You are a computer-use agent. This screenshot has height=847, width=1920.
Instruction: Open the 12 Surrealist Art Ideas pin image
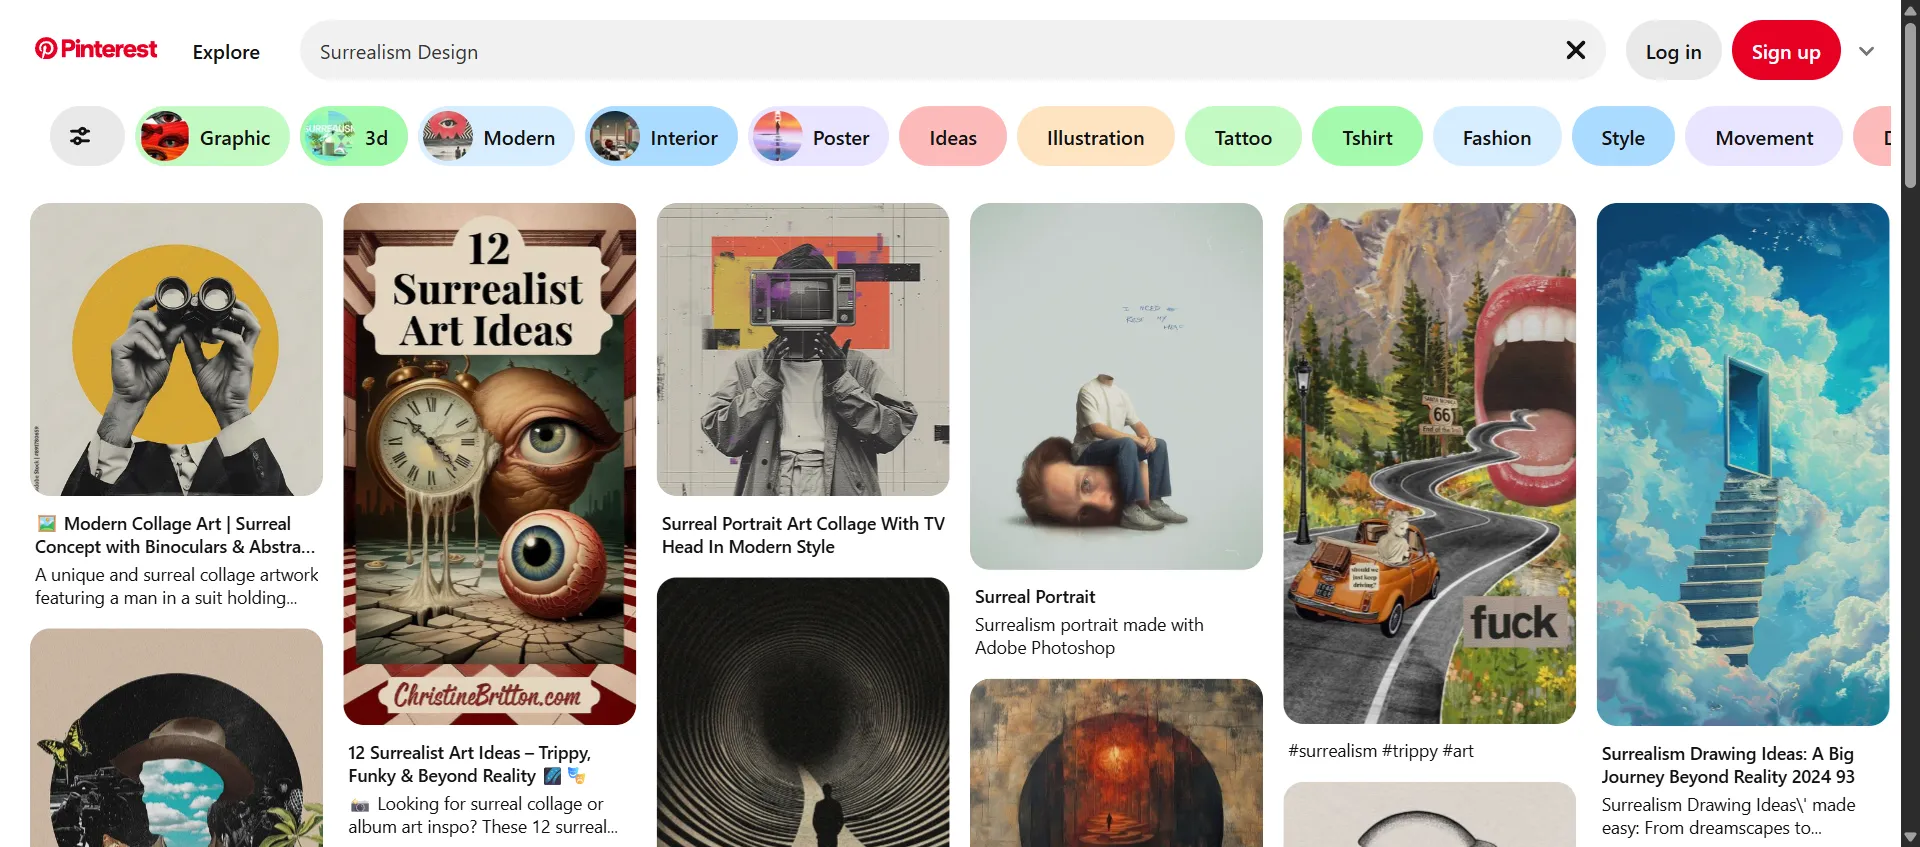coord(489,464)
